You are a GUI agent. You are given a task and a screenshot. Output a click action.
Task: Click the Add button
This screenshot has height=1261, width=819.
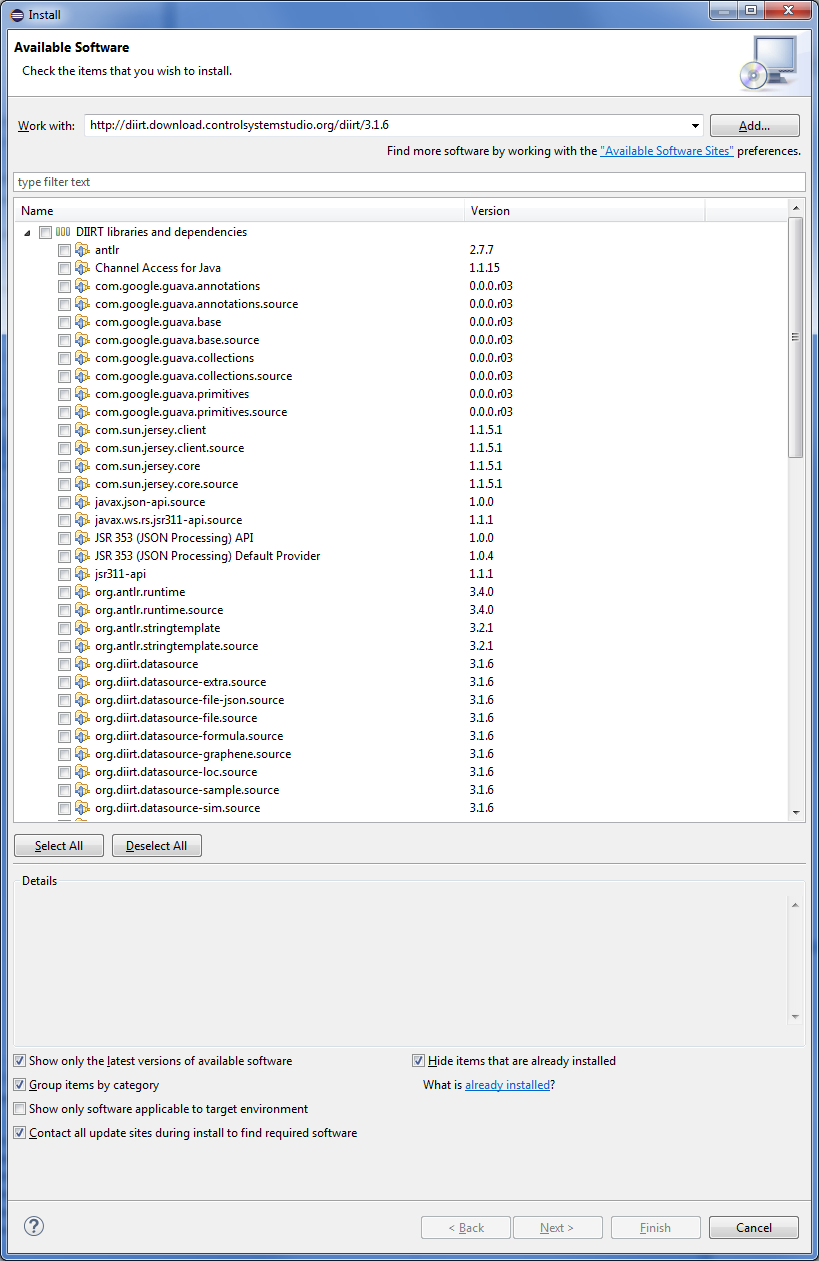click(x=754, y=125)
